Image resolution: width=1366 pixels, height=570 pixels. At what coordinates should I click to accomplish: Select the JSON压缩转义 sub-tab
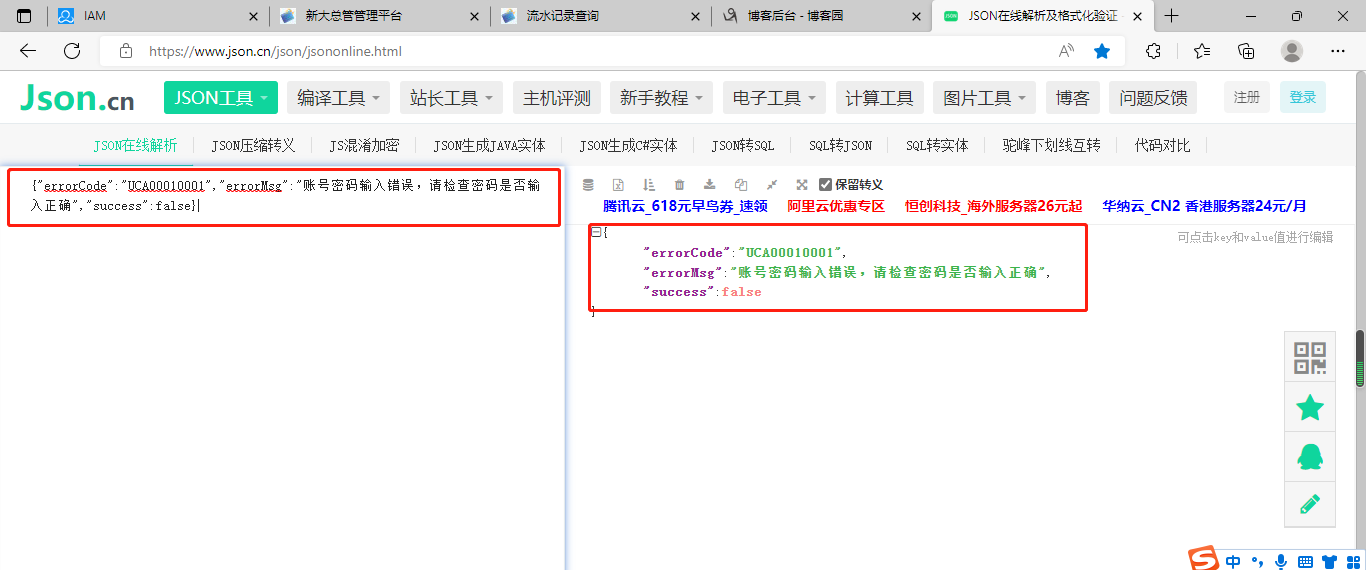(253, 146)
